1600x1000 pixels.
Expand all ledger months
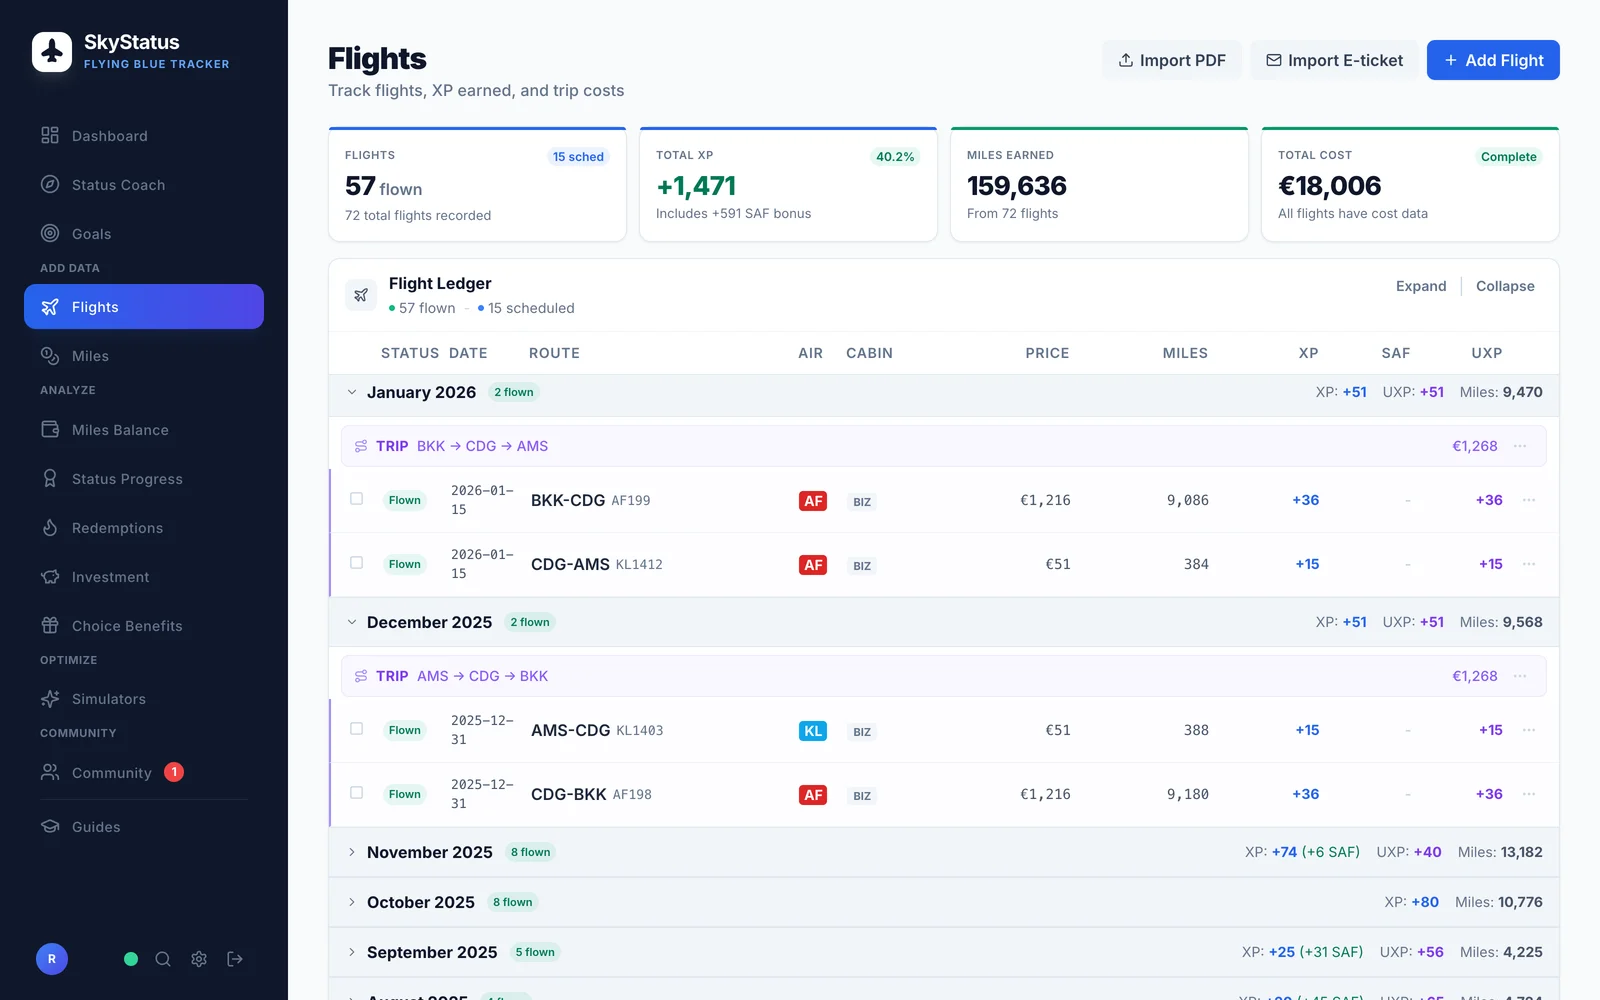(1421, 286)
